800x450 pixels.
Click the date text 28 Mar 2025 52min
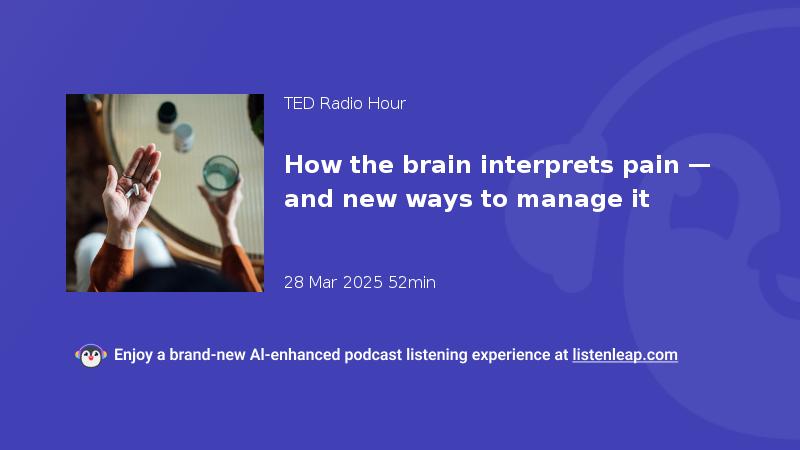click(360, 282)
